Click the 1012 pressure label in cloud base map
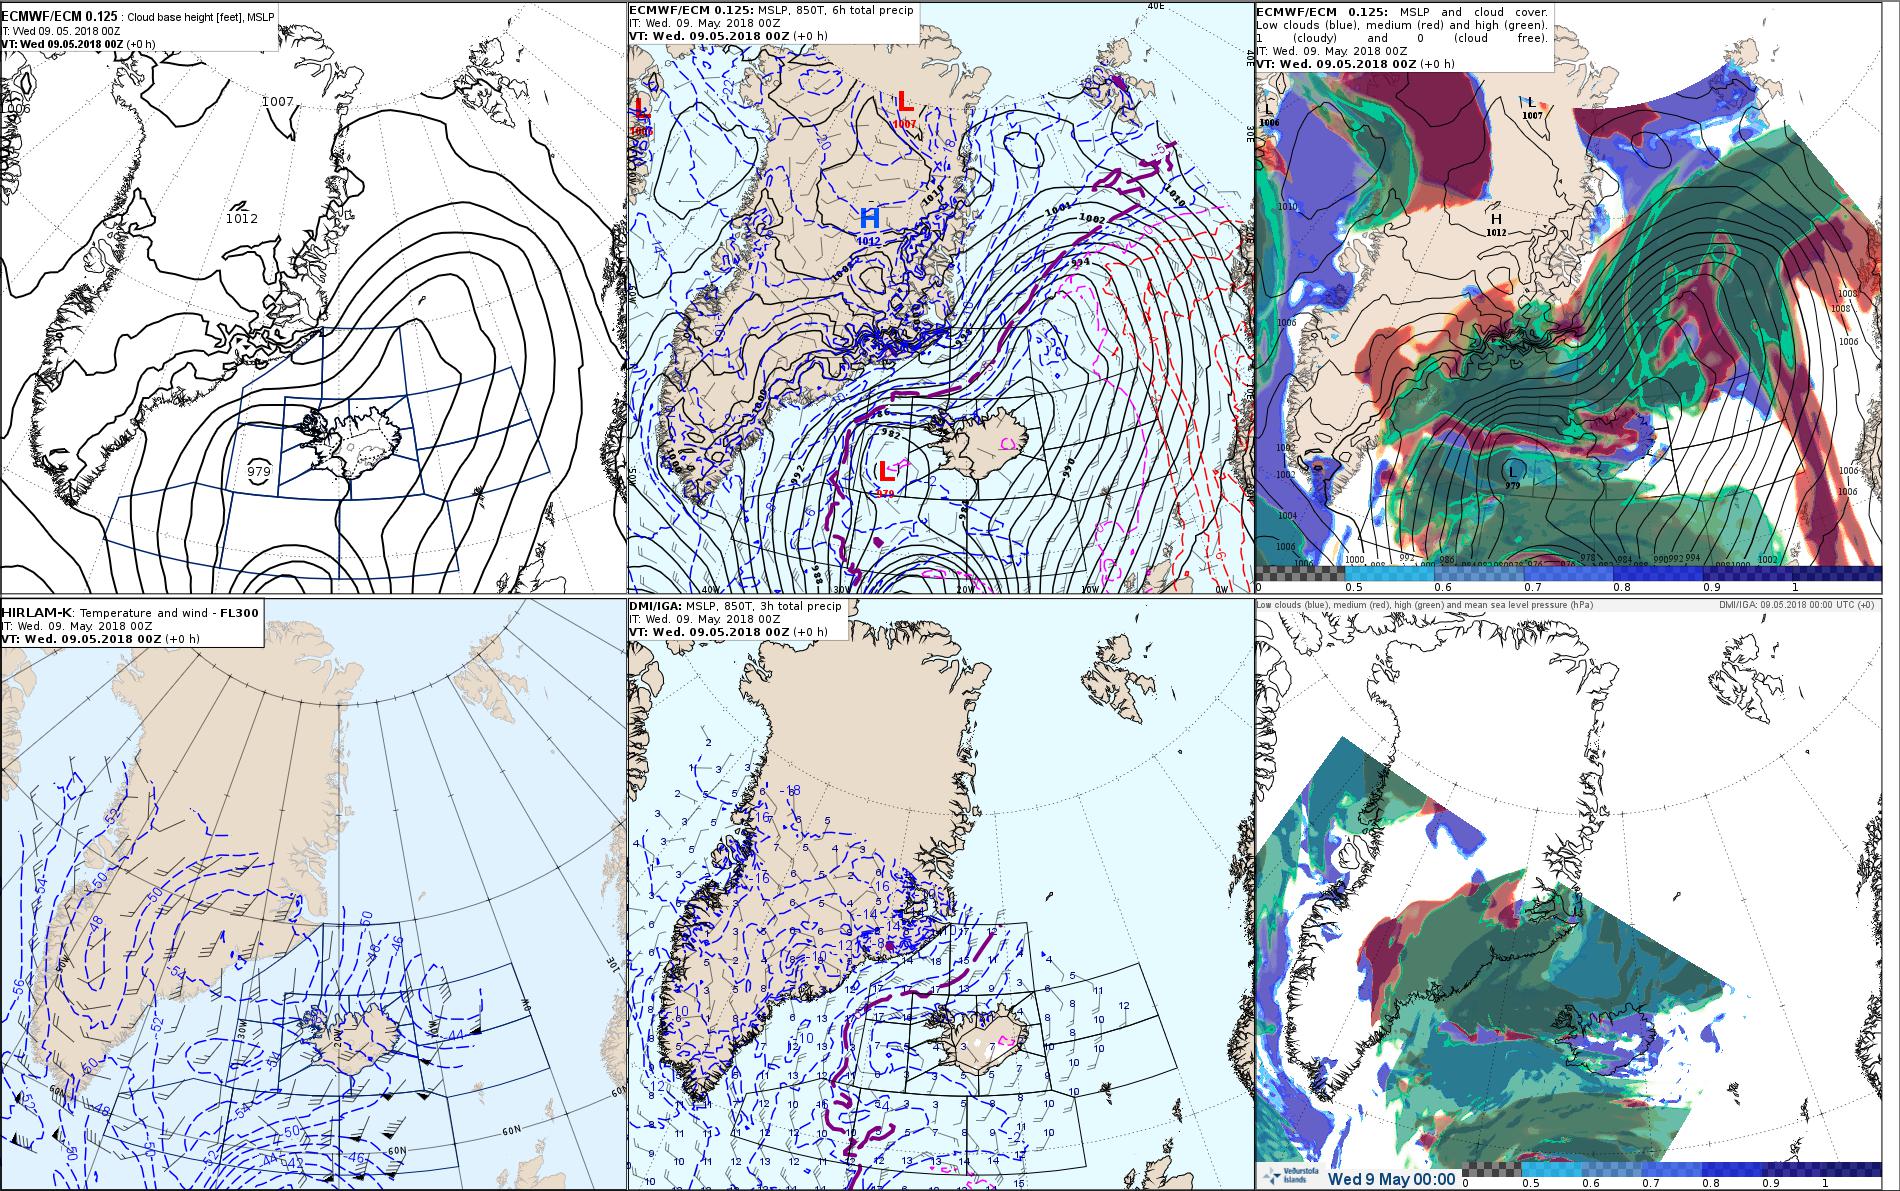 241,218
